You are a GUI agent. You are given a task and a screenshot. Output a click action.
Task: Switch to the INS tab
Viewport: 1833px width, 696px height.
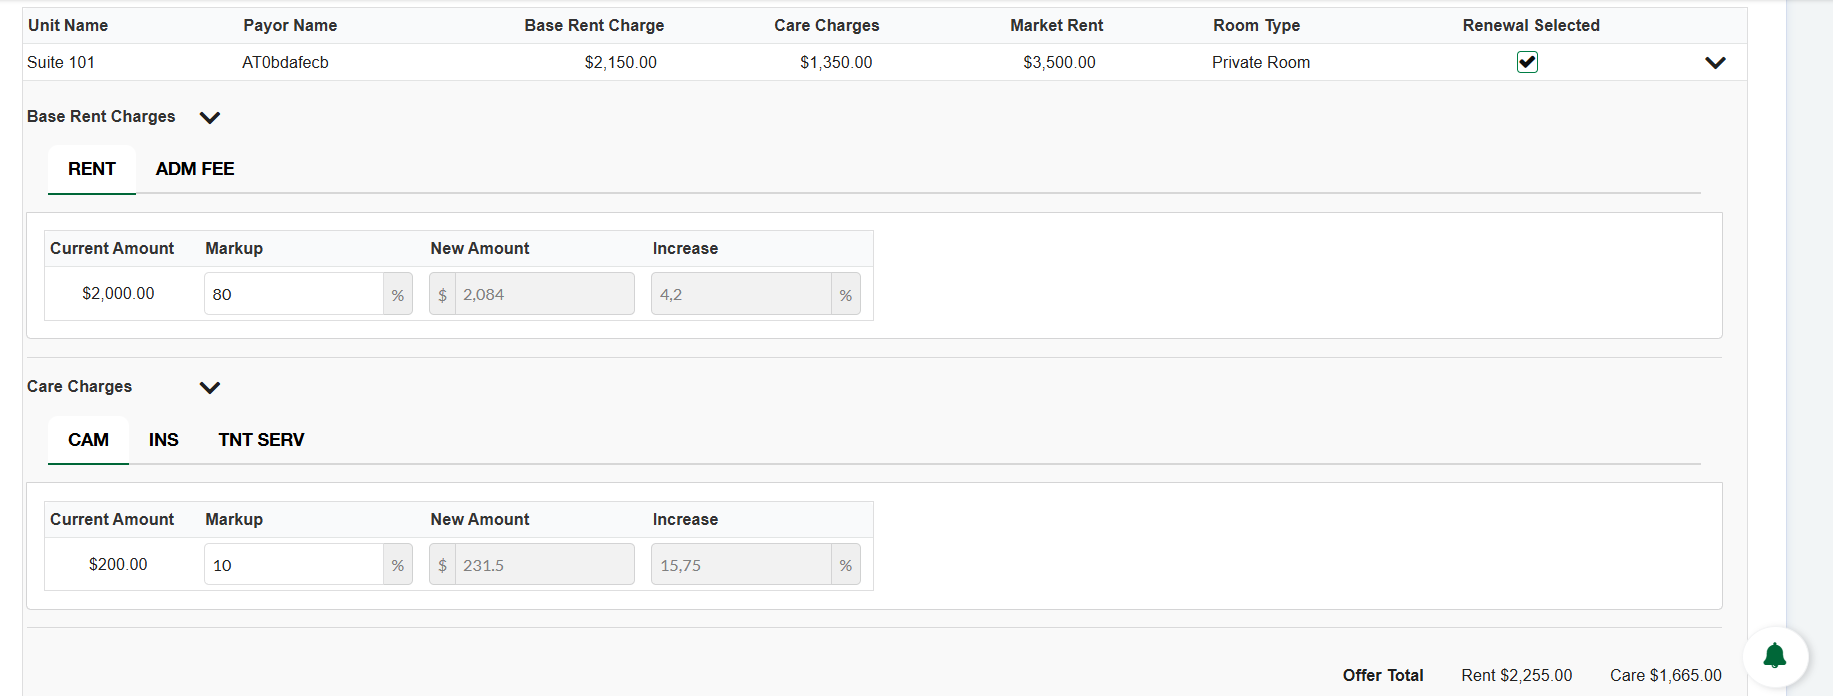coord(164,440)
